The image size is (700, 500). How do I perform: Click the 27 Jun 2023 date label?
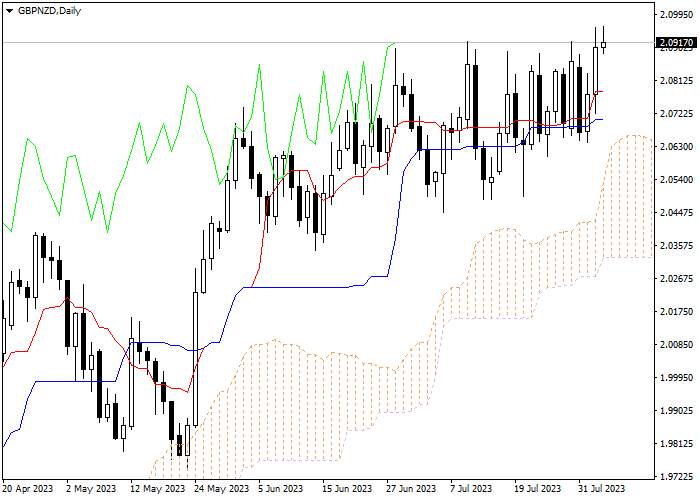coord(412,488)
